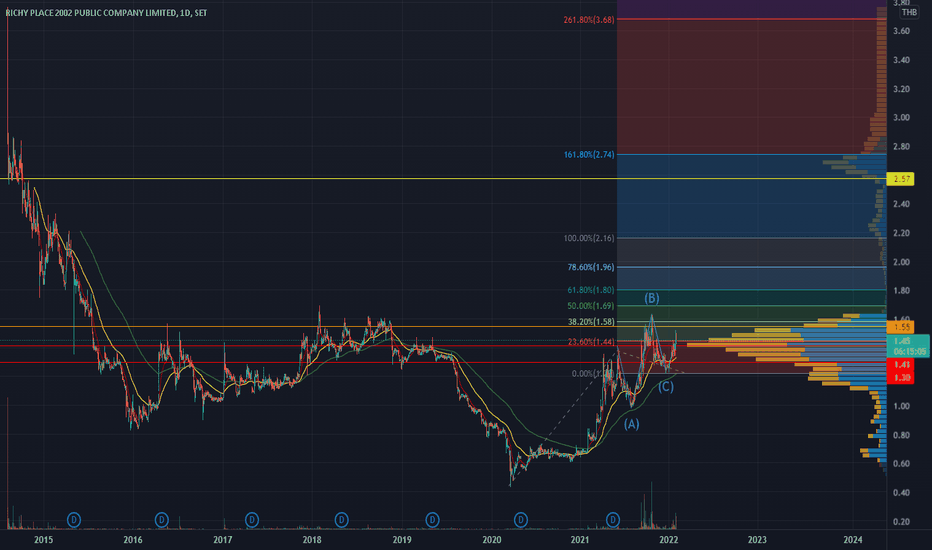Click the dividend D marker in 2016

pyautogui.click(x=162, y=520)
